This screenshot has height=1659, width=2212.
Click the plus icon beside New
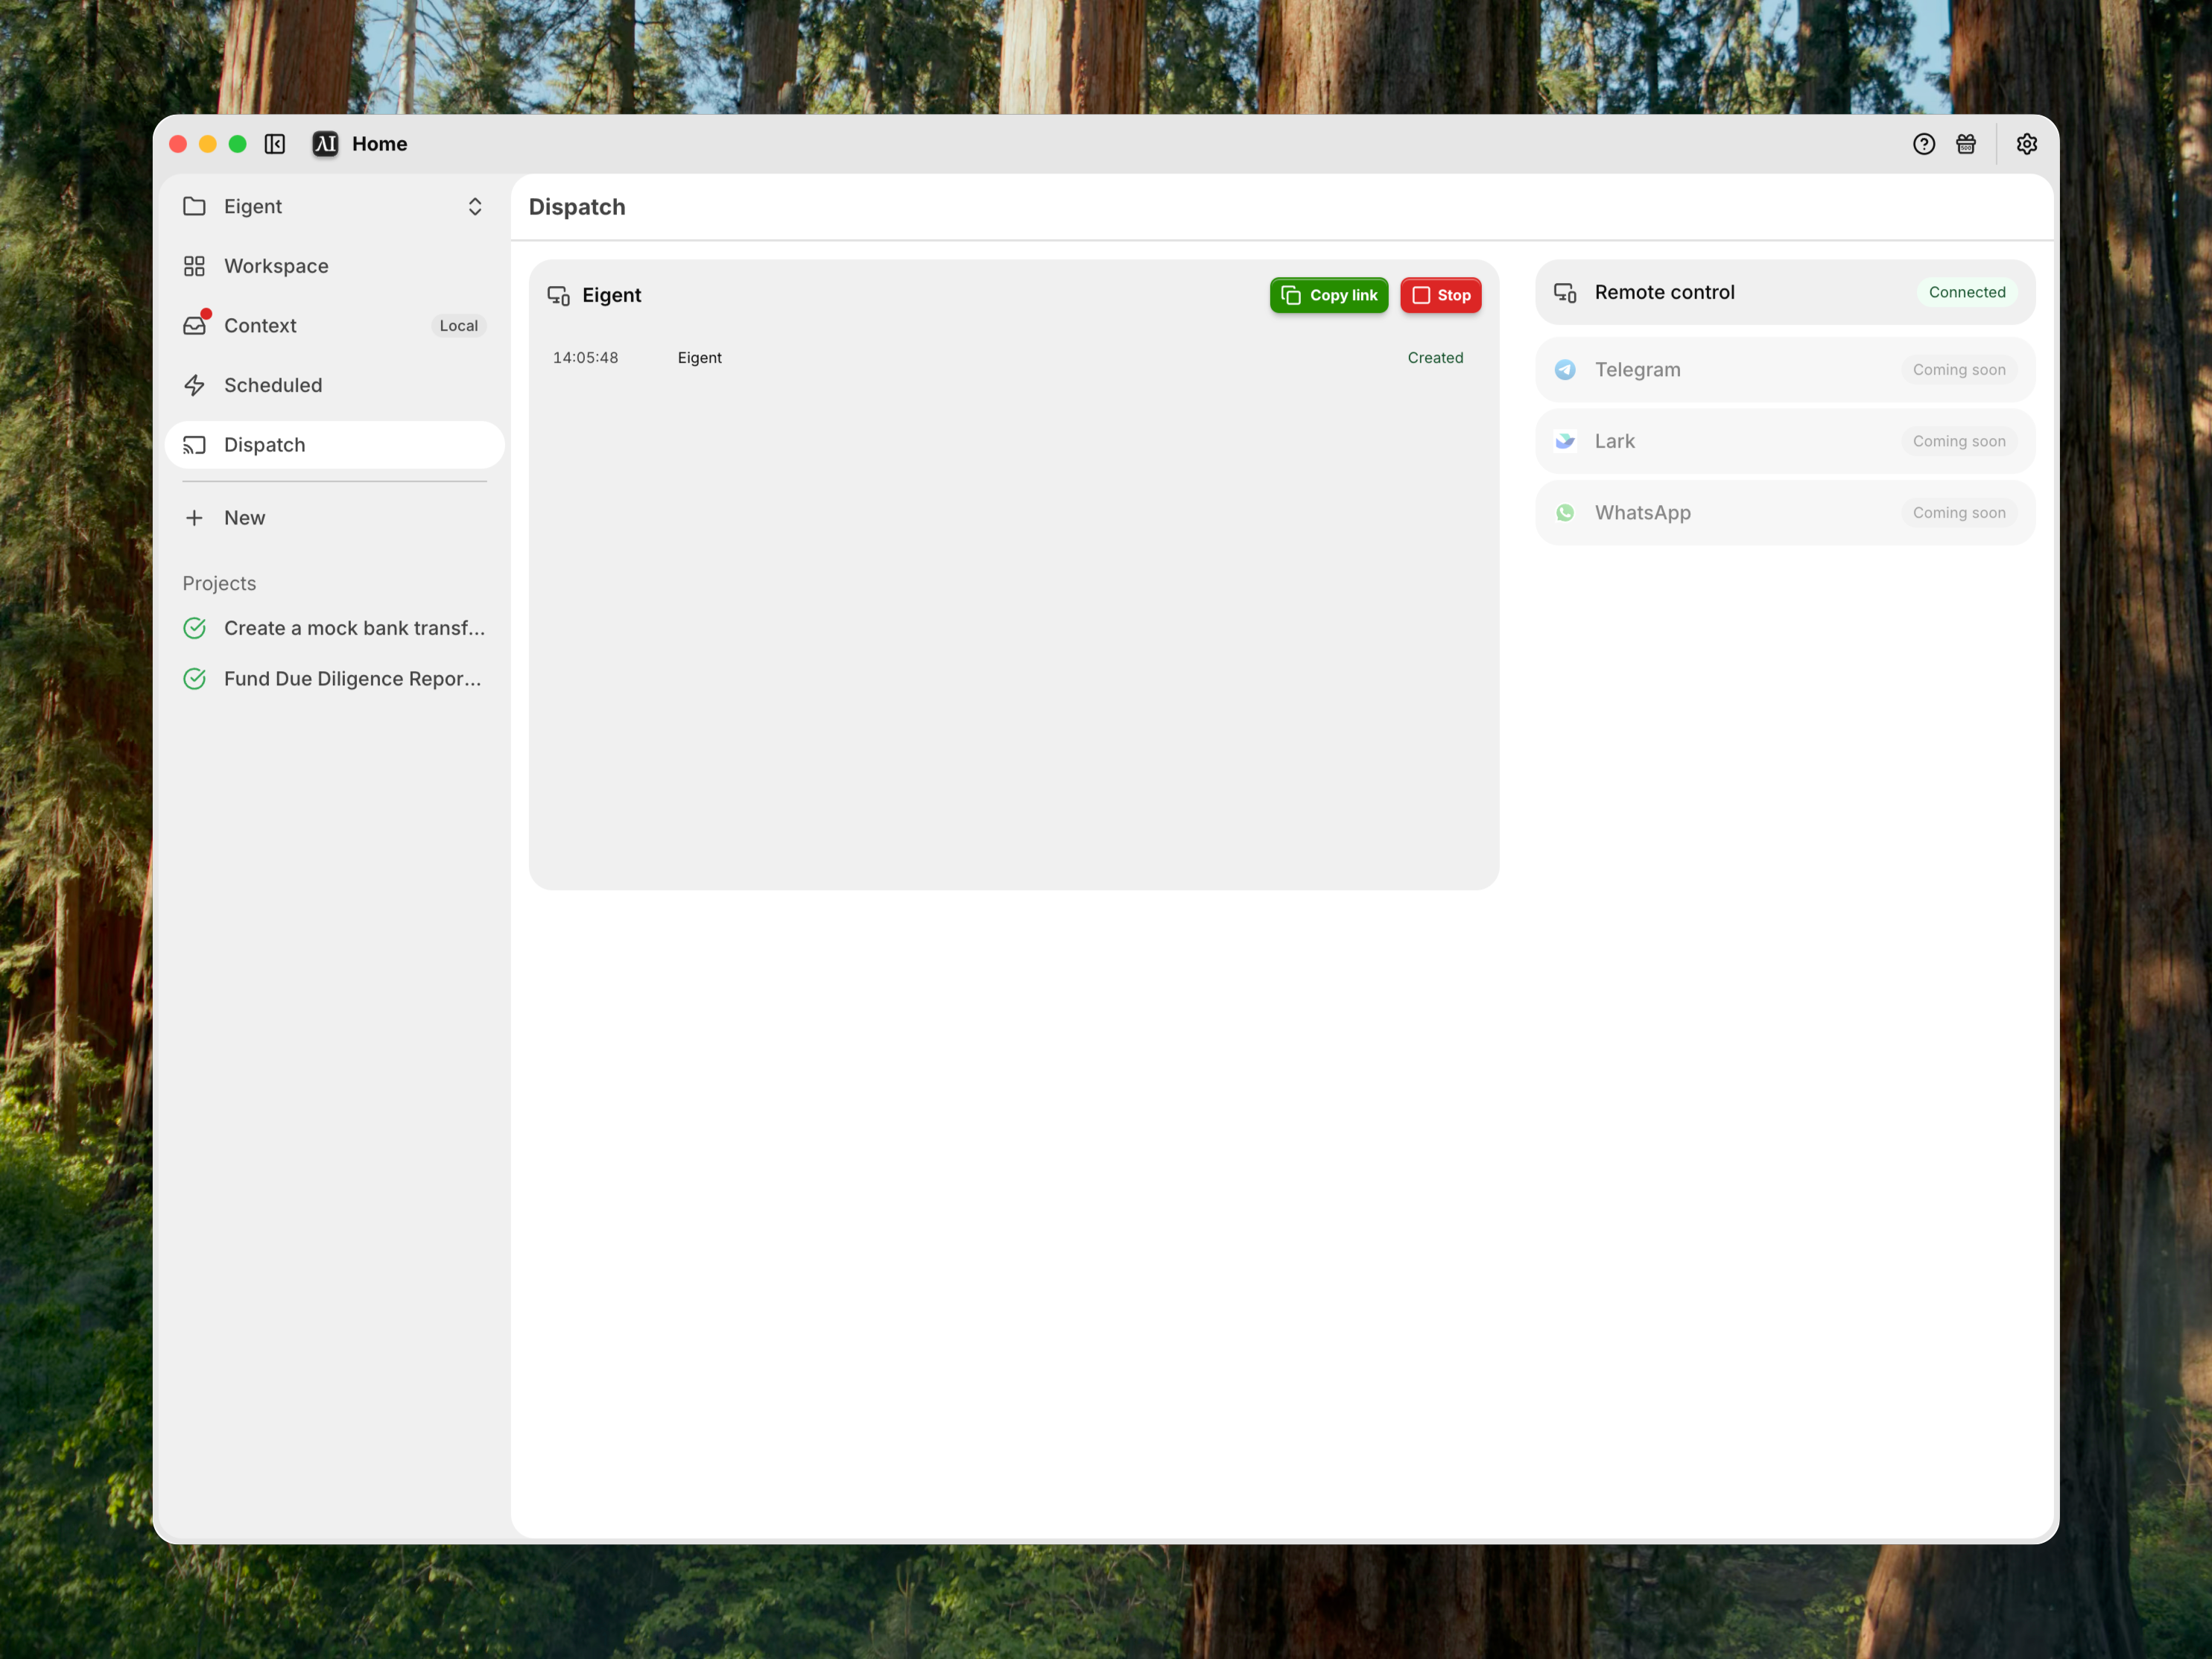tap(195, 518)
